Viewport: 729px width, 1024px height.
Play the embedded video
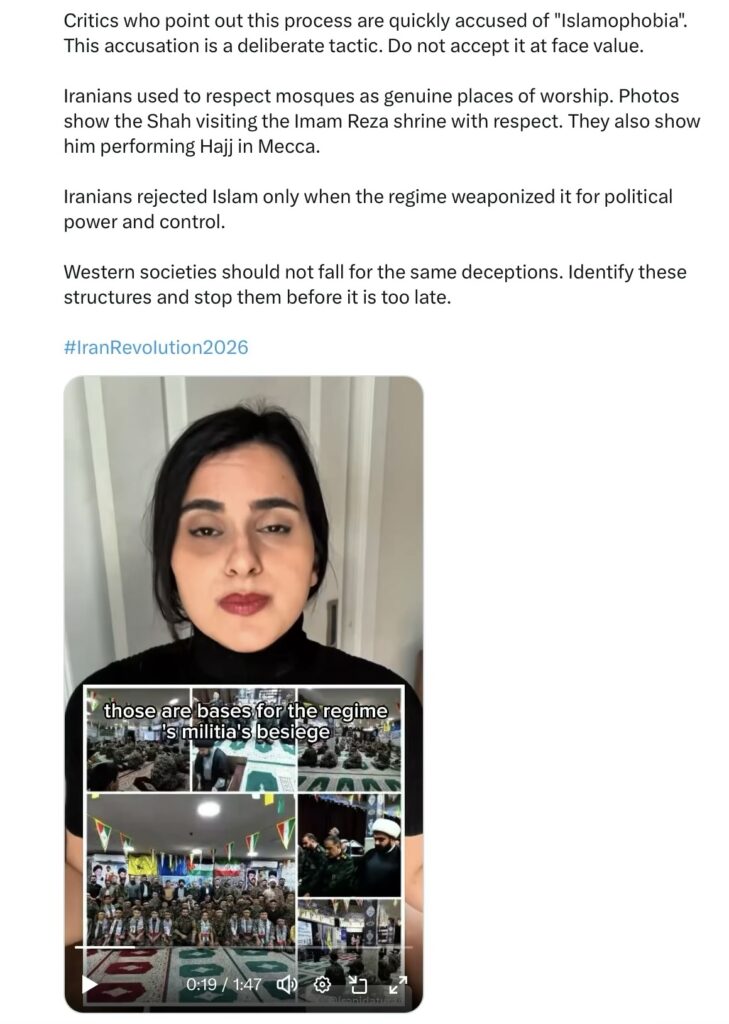coord(89,983)
